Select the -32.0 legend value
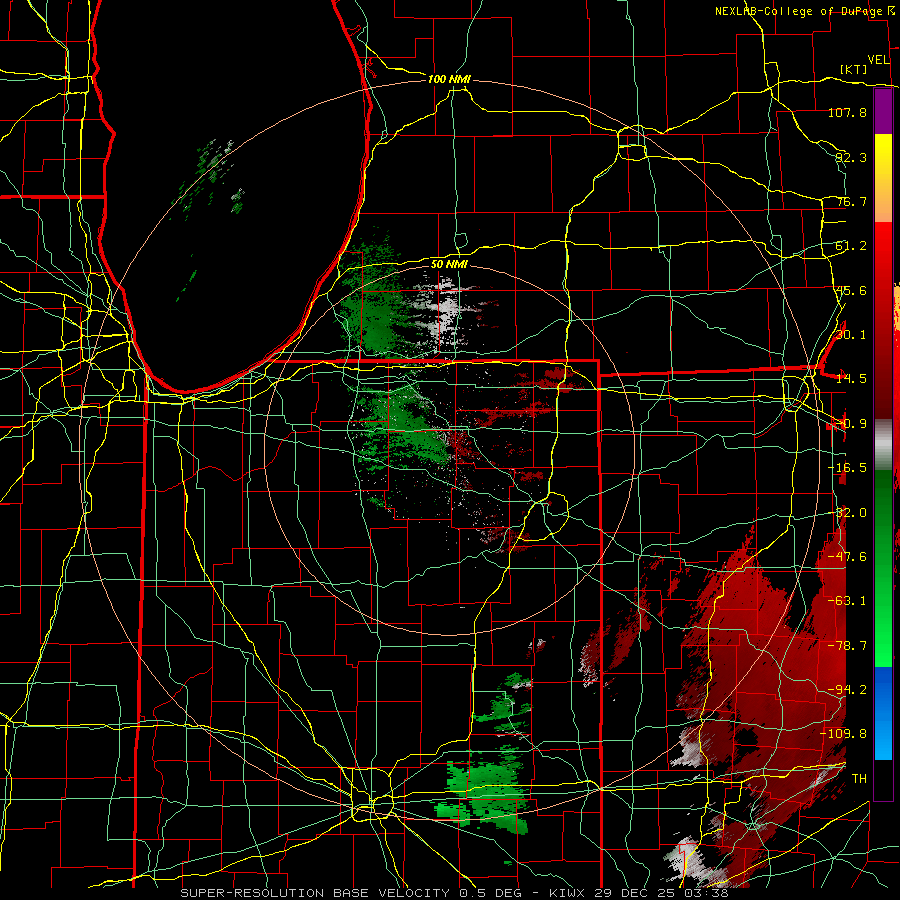The width and height of the screenshot is (900, 900). (x=847, y=513)
